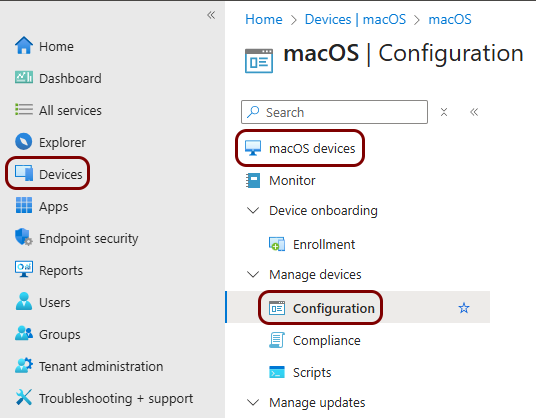This screenshot has height=418, width=536.
Task: Clear the search with the X button
Action: click(444, 112)
